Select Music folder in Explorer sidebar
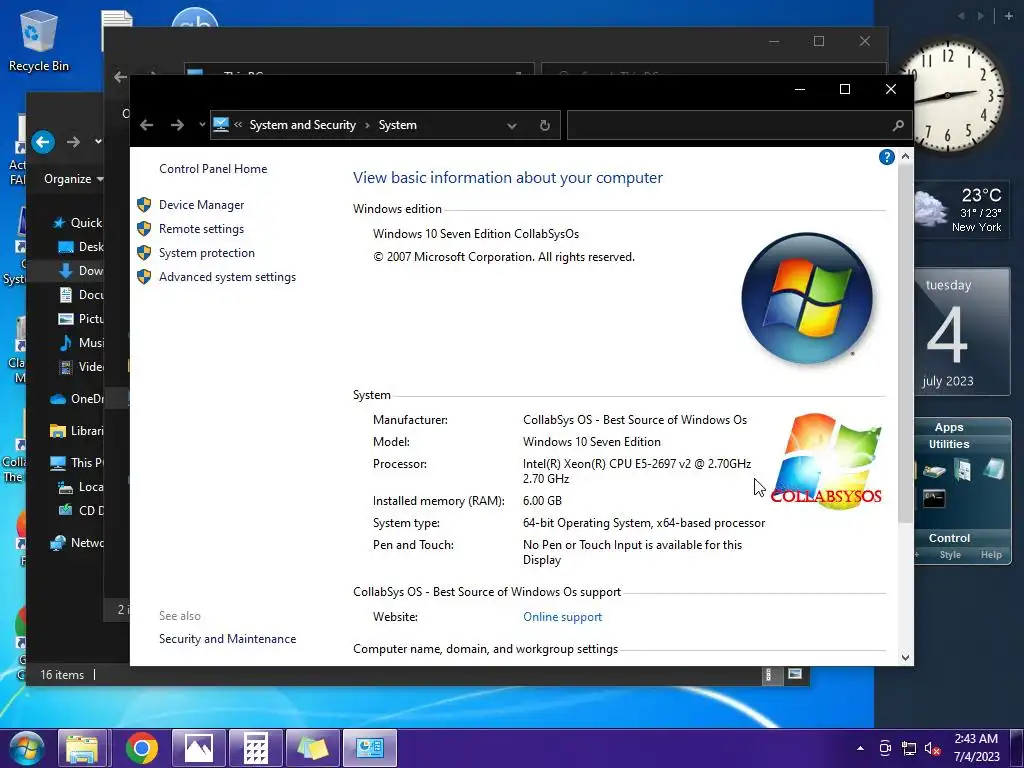The height and width of the screenshot is (768, 1024). pos(81,343)
